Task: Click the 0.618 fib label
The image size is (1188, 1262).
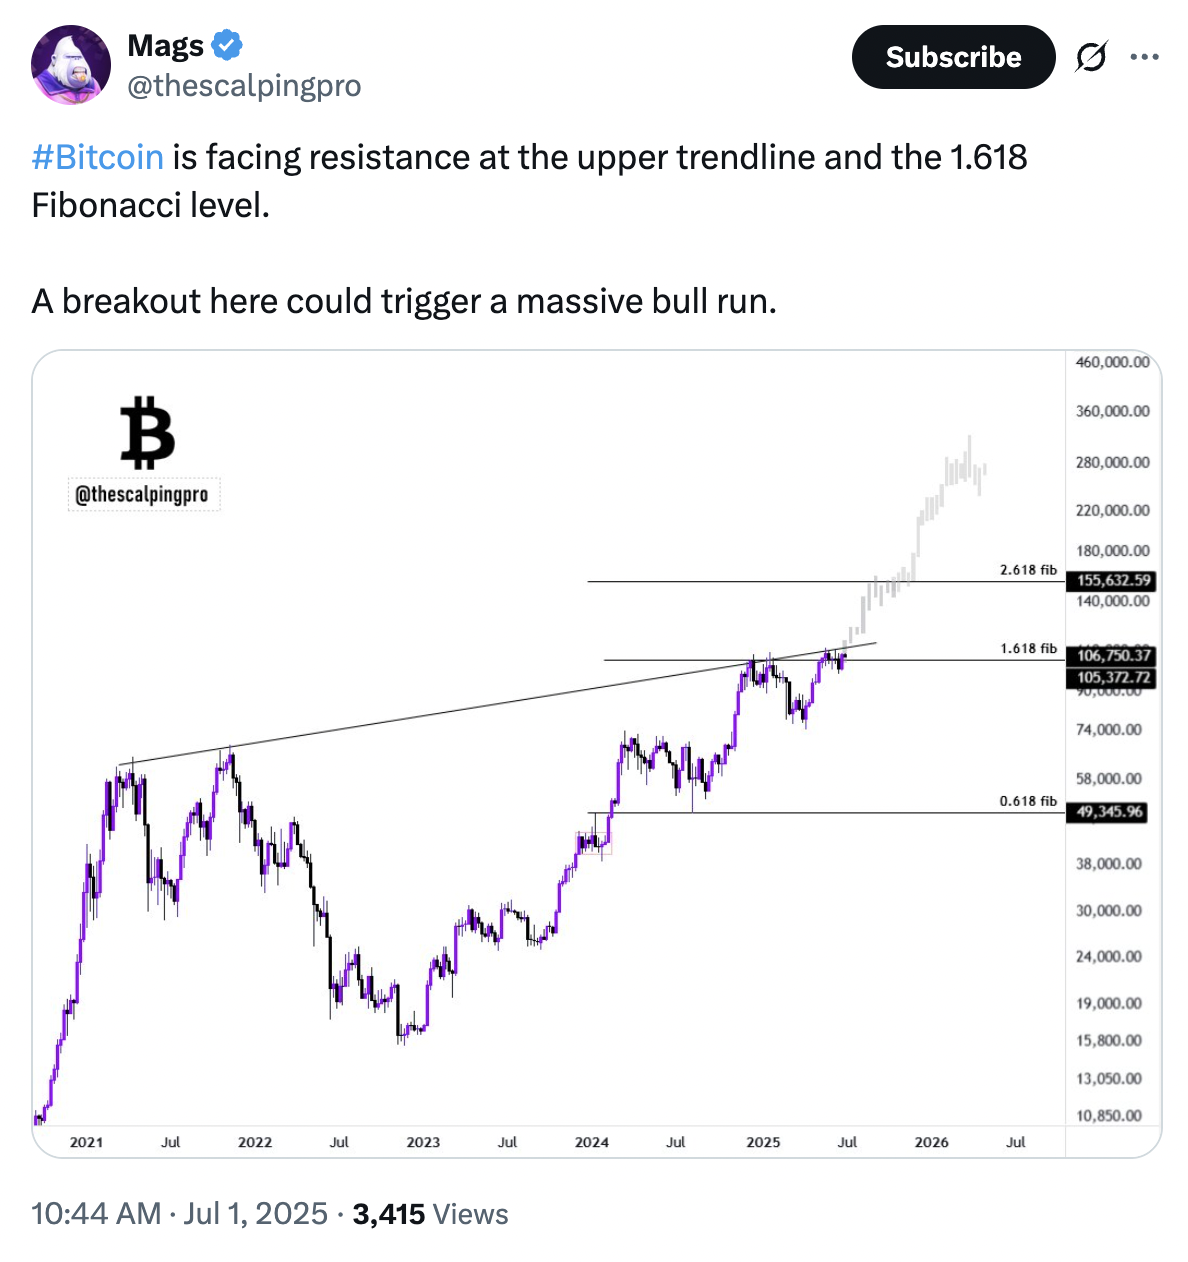Action: (1028, 801)
